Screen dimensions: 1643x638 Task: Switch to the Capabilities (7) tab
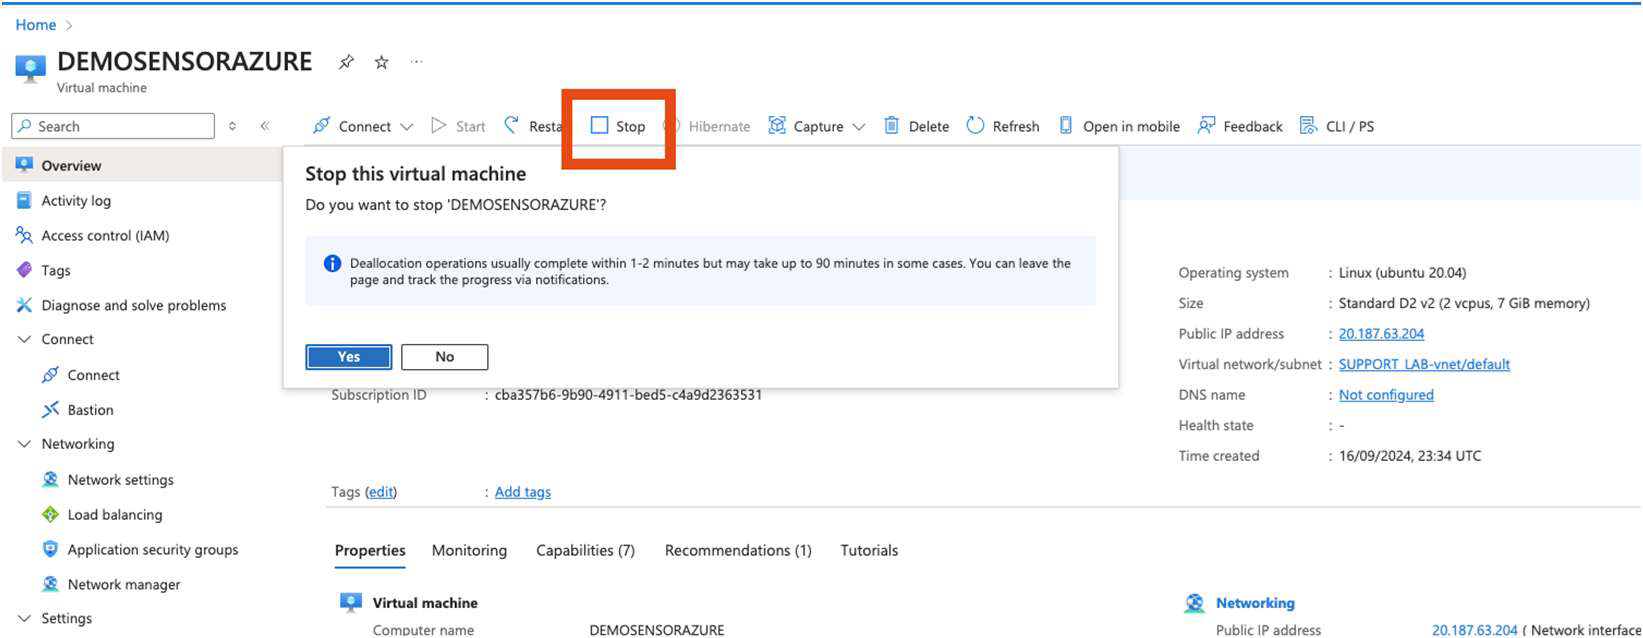pyautogui.click(x=585, y=551)
